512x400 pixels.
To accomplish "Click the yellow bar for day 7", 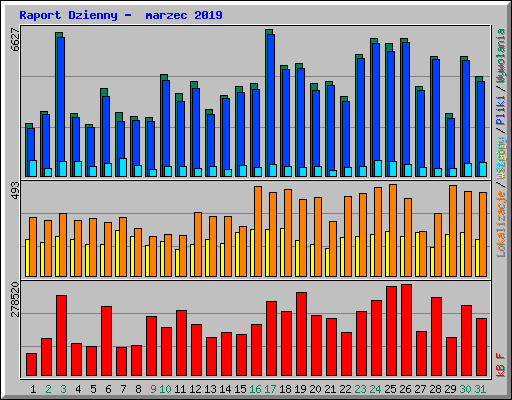I will [117, 253].
